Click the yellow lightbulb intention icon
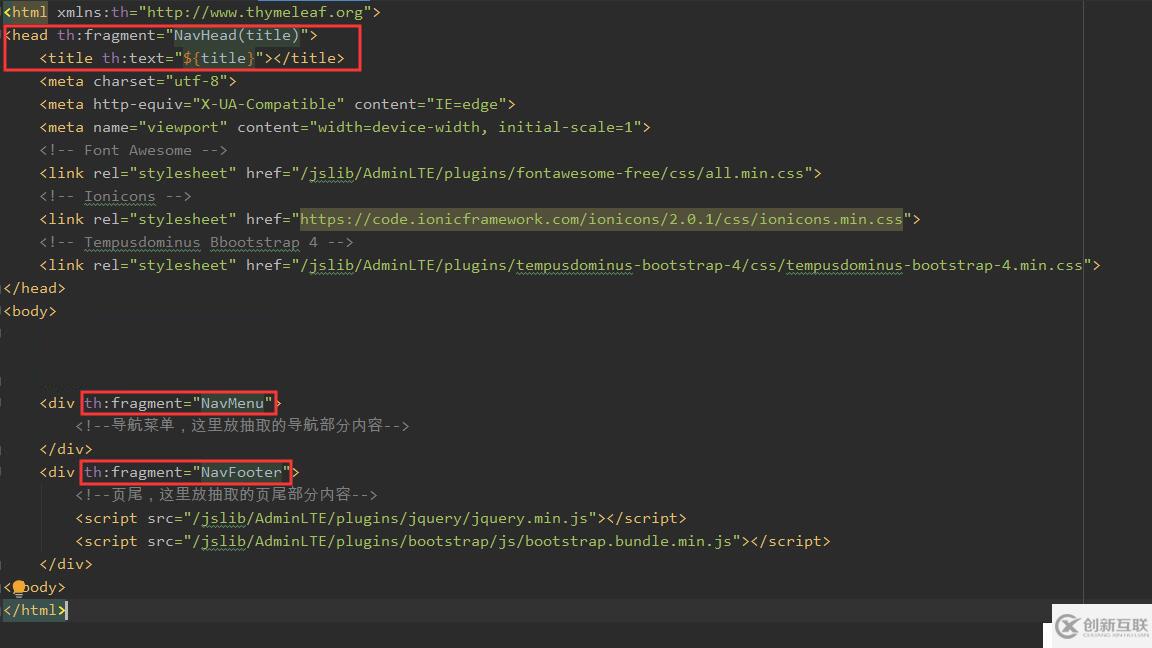This screenshot has height=648, width=1152. pyautogui.click(x=19, y=586)
